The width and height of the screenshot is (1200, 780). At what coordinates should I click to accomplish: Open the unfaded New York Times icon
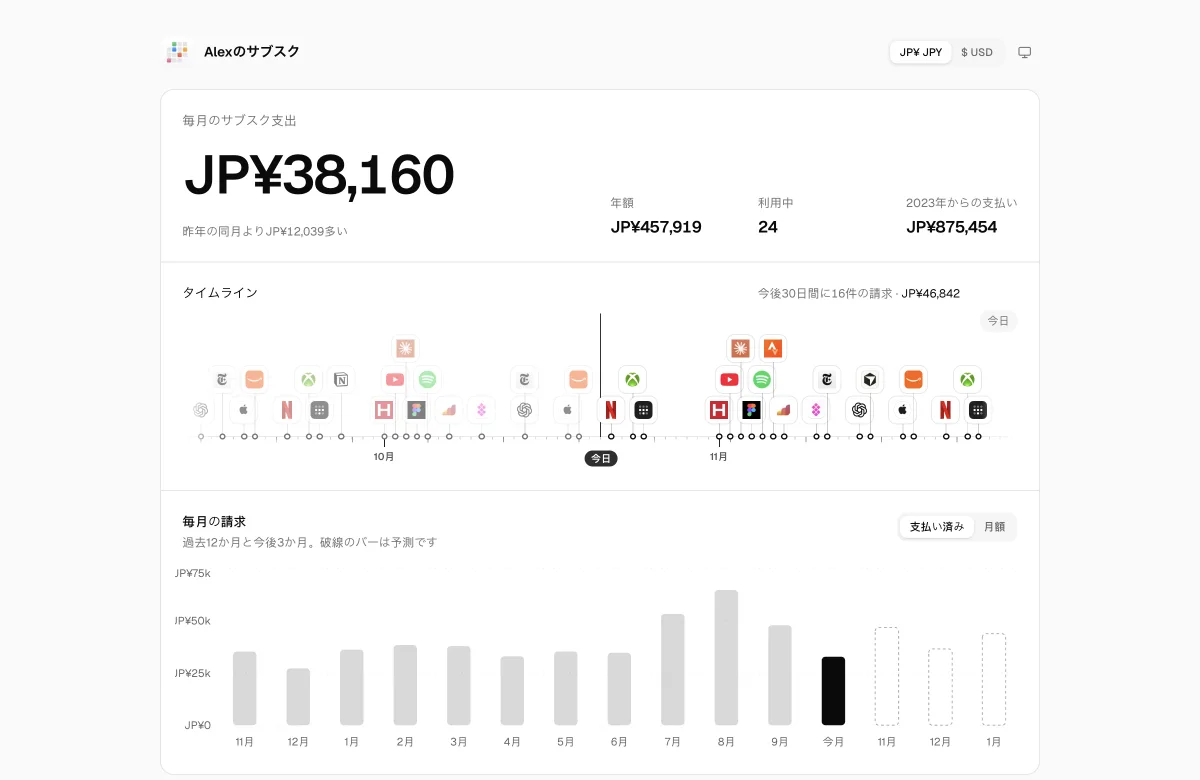coord(826,380)
